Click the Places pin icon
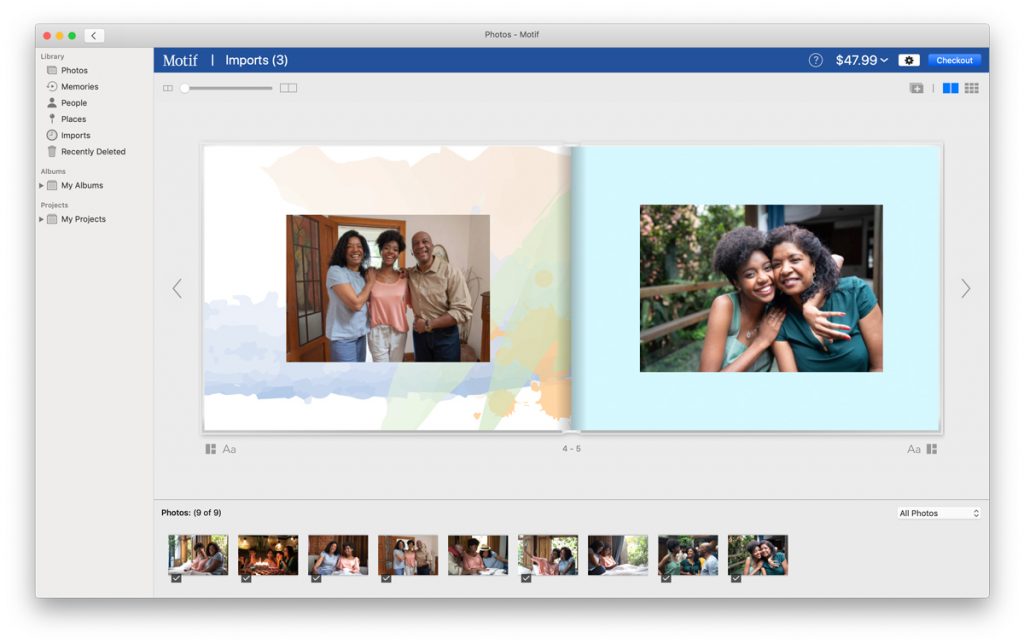The height and width of the screenshot is (644, 1024). coord(52,119)
